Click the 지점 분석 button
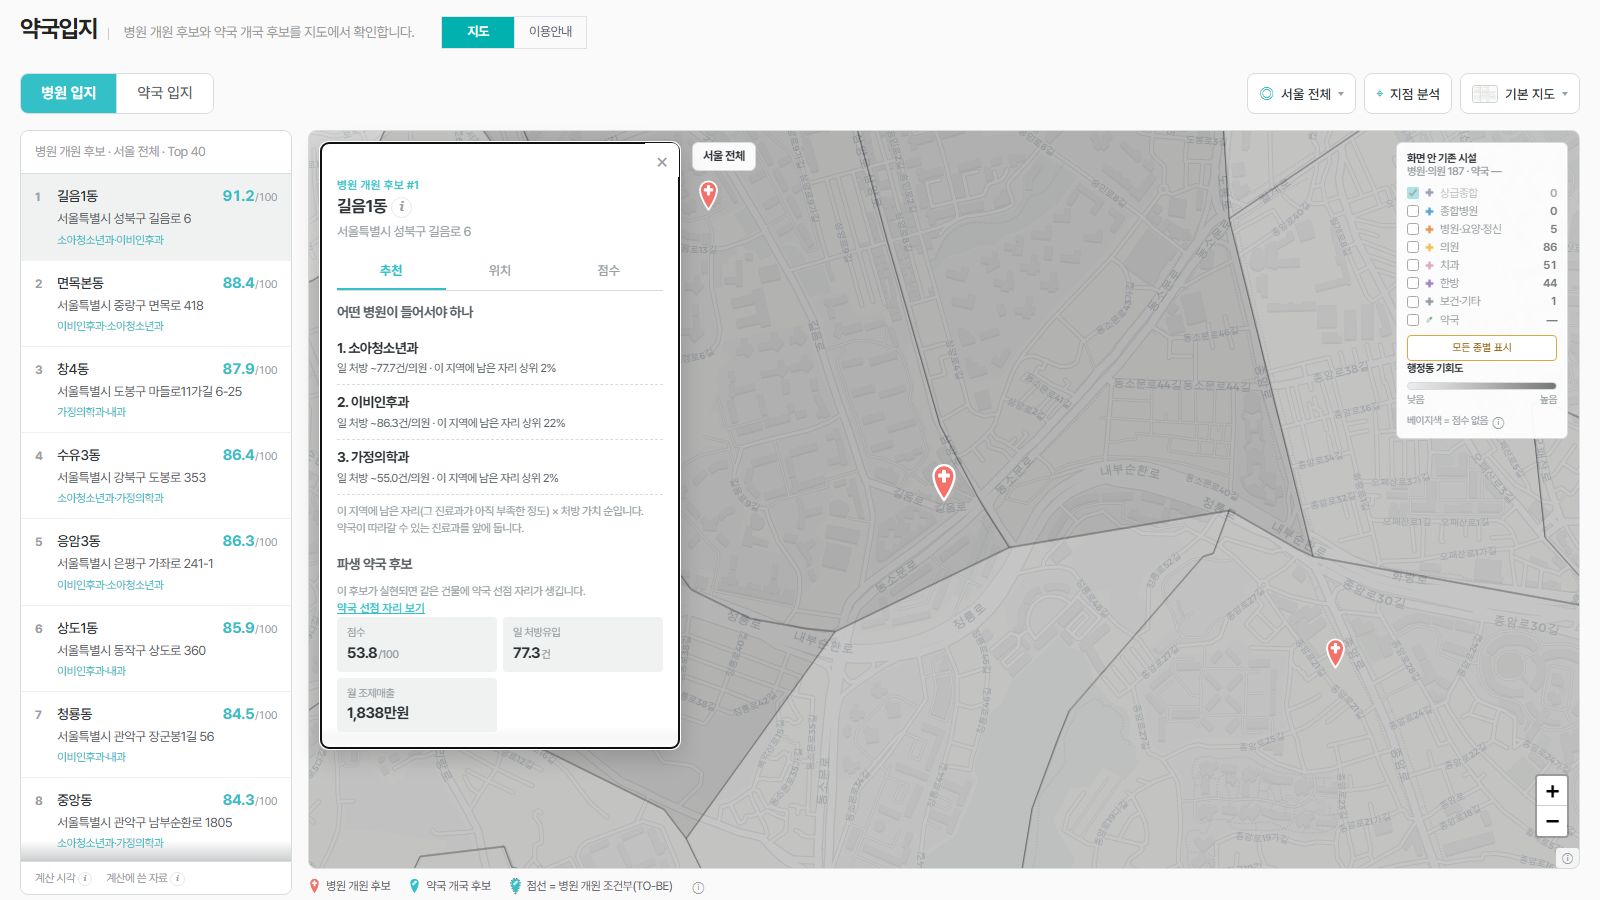The width and height of the screenshot is (1600, 900). click(x=1407, y=94)
